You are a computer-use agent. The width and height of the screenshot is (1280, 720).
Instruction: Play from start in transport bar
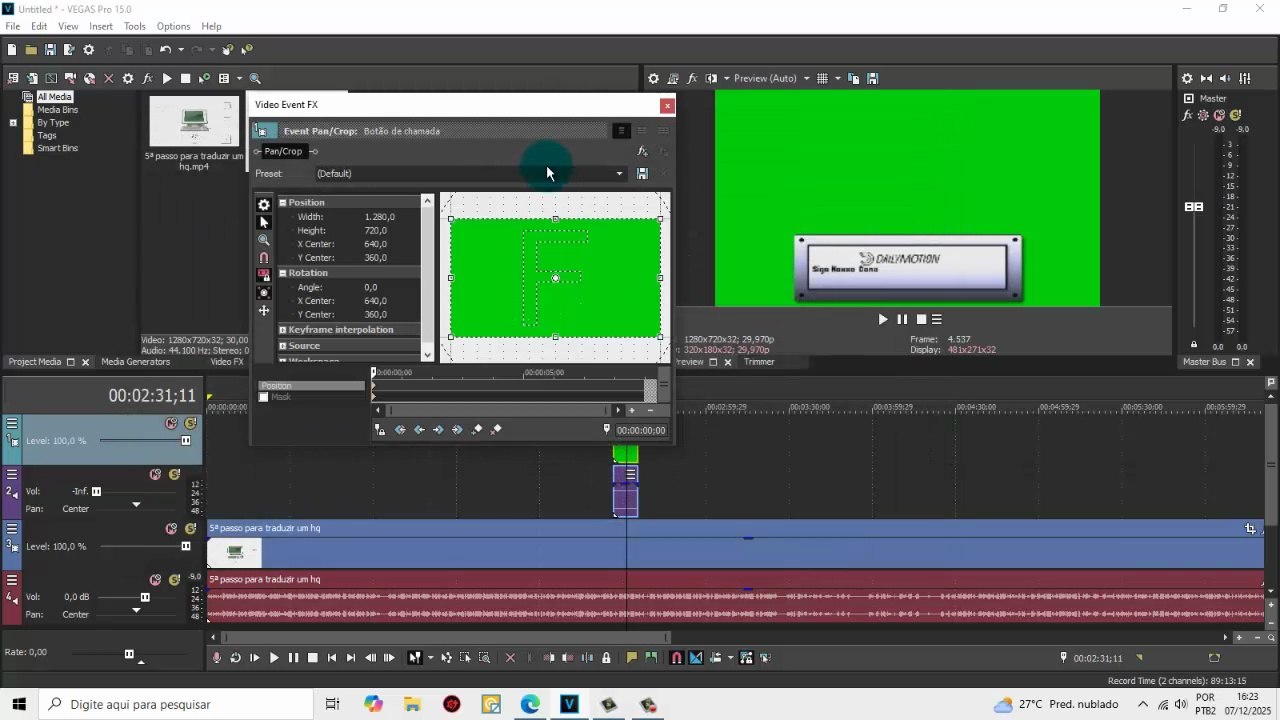[254, 658]
